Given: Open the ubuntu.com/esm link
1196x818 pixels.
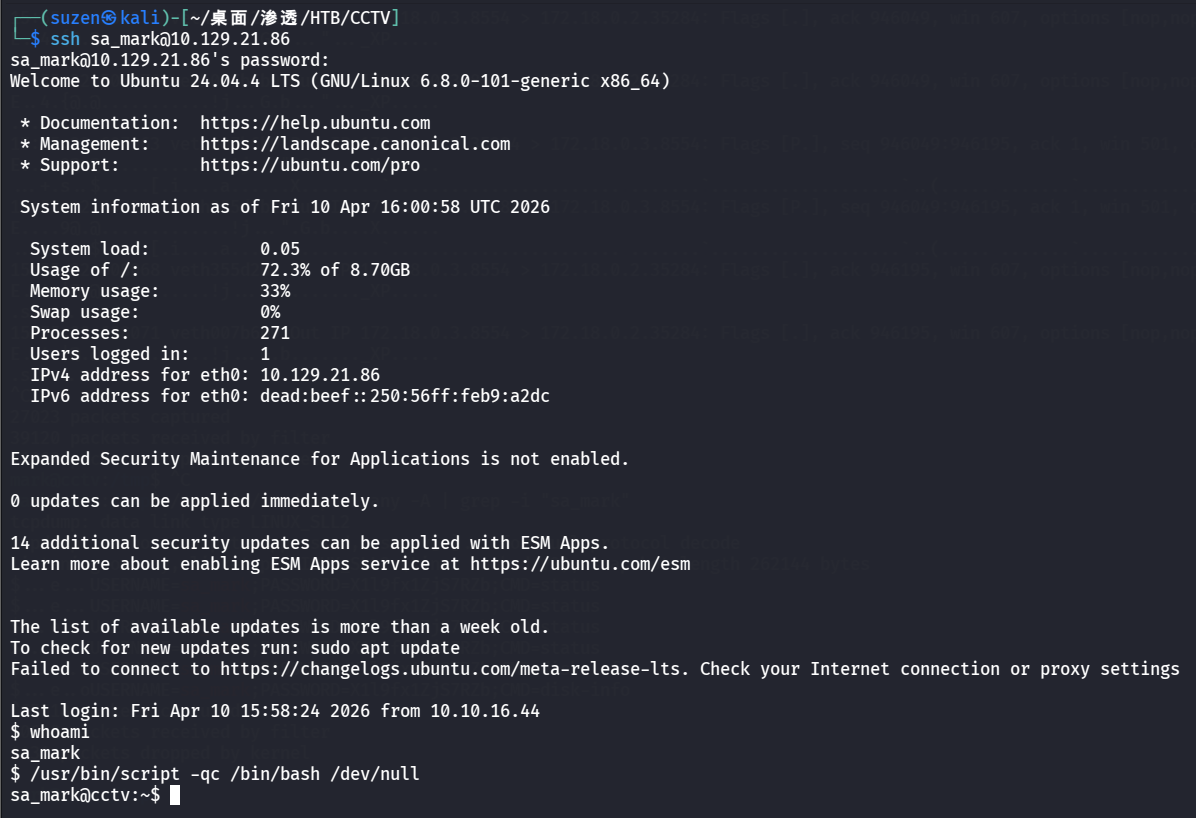Looking at the screenshot, I should click(x=580, y=564).
